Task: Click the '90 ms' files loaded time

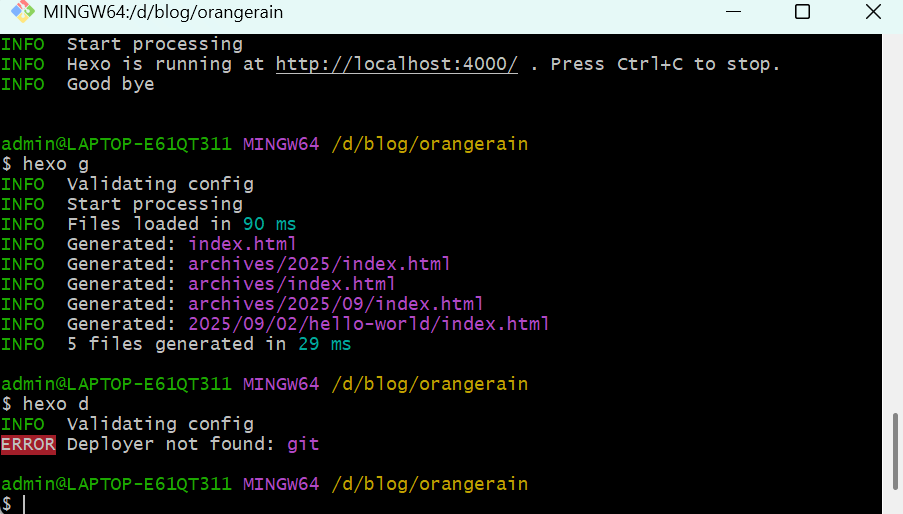Action: [270, 224]
